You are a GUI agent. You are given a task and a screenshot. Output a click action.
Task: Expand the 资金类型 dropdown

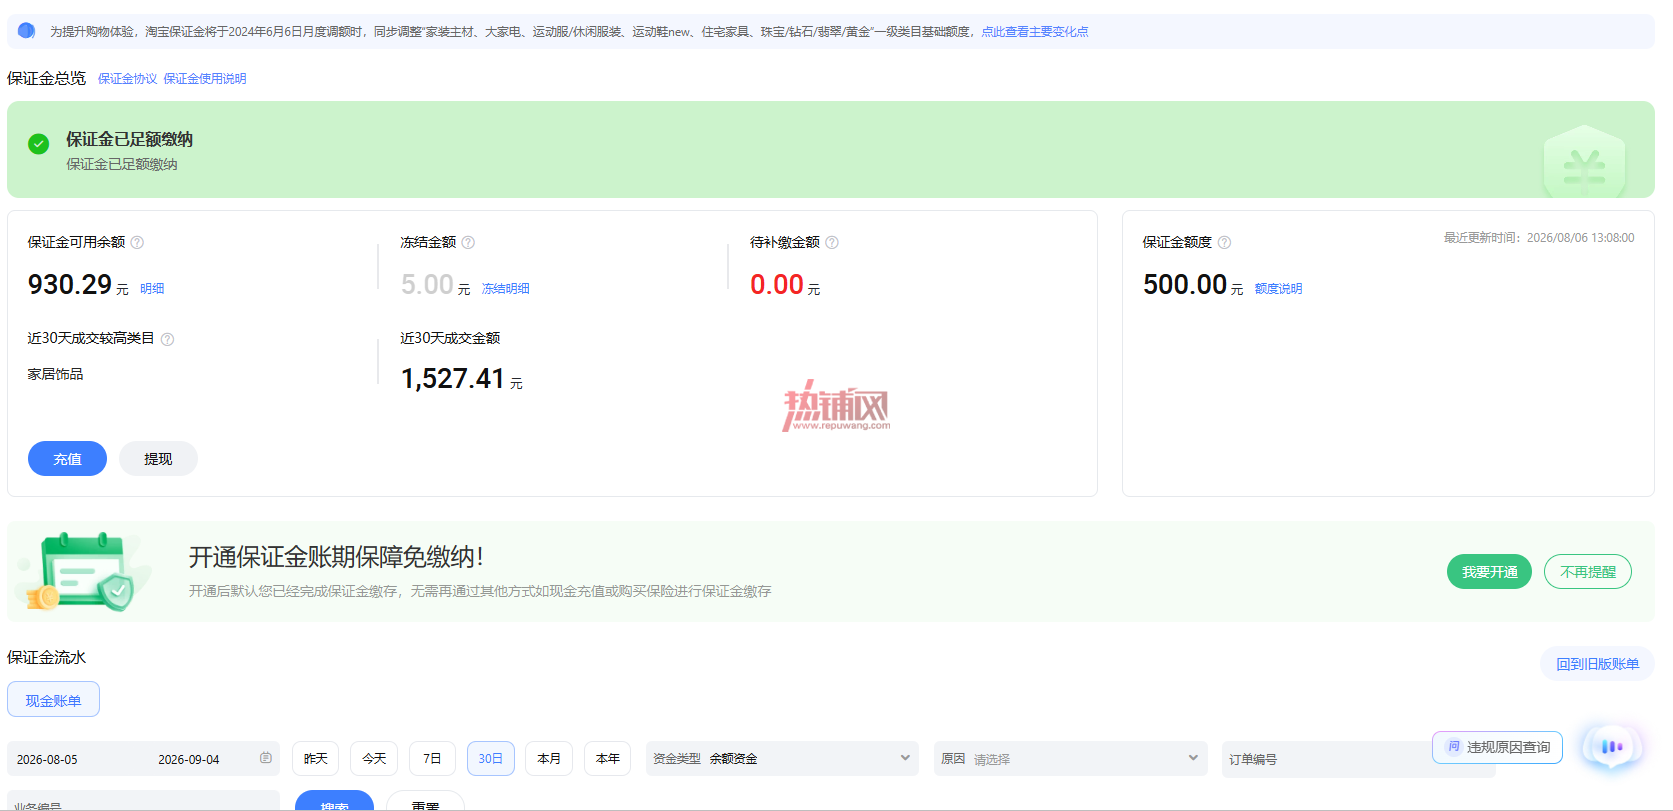[783, 758]
